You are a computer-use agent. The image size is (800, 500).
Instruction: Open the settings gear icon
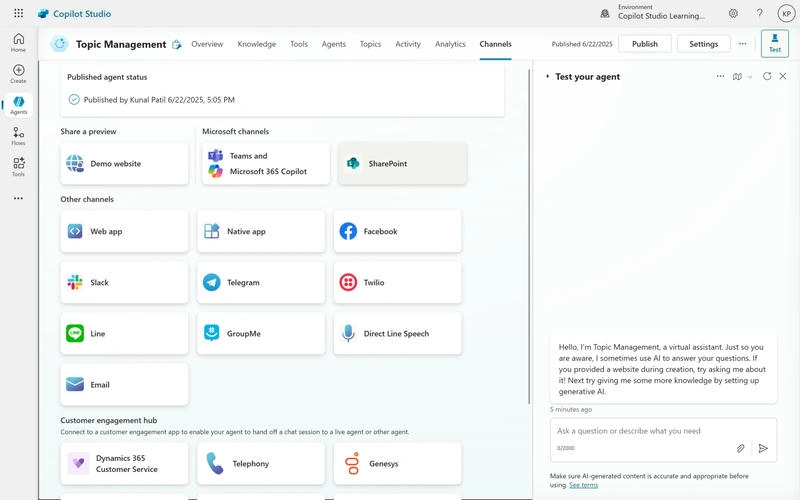click(733, 13)
